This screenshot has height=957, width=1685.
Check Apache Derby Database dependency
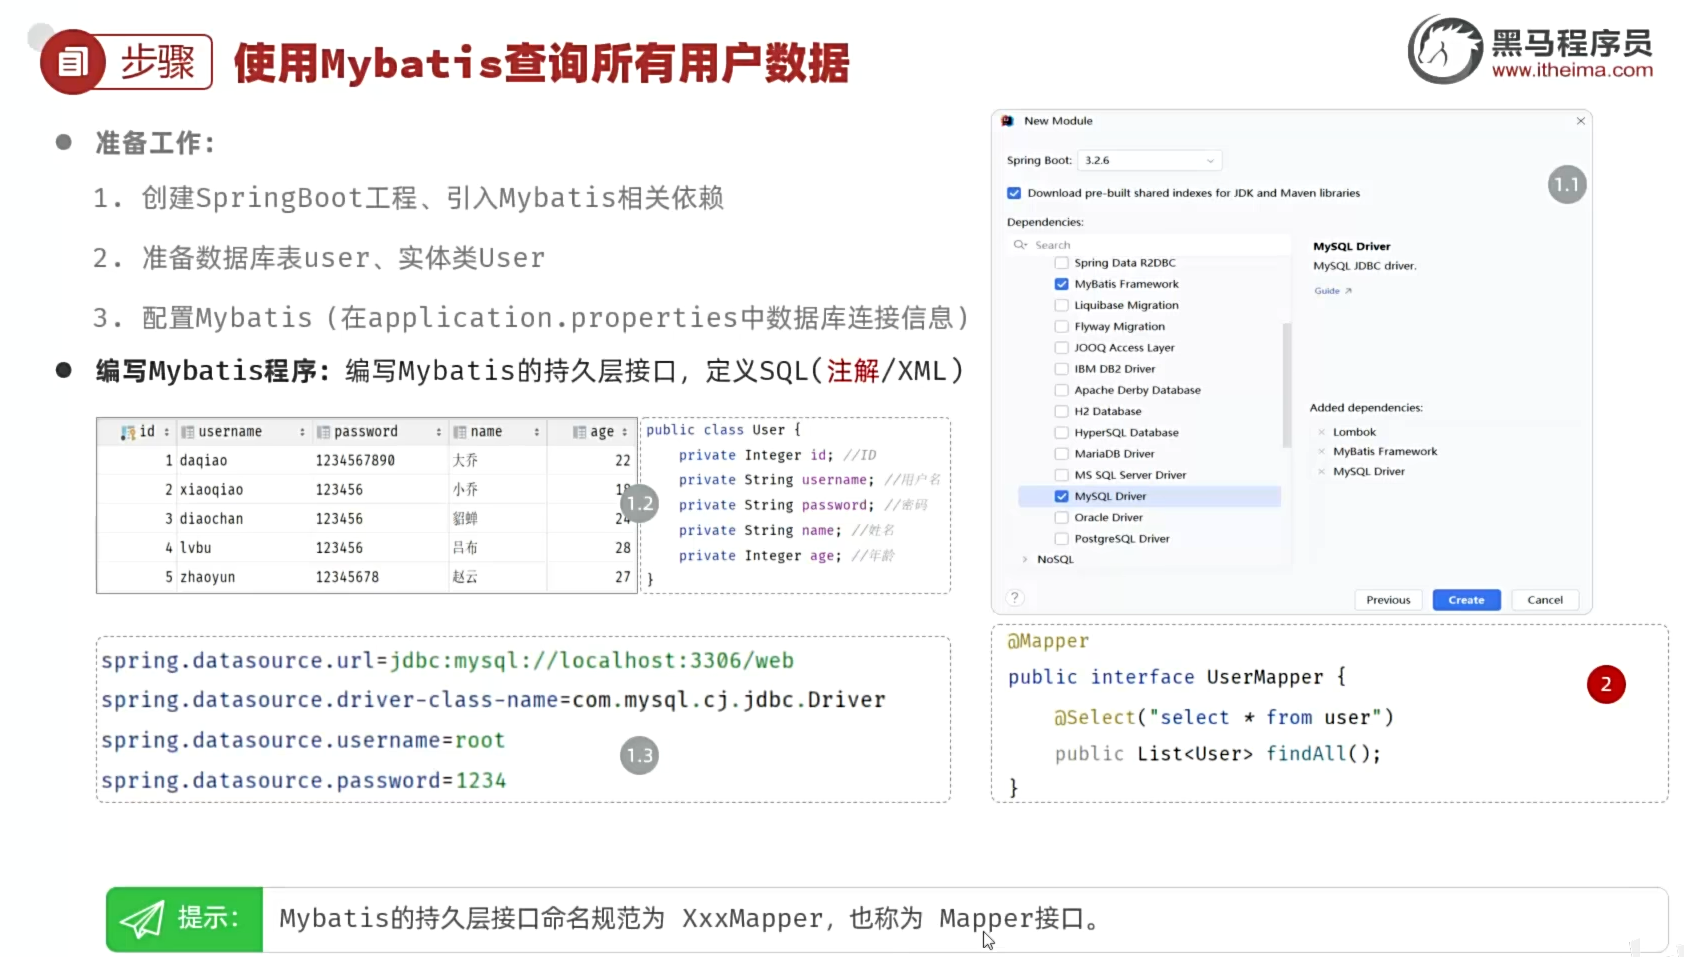(x=1062, y=390)
